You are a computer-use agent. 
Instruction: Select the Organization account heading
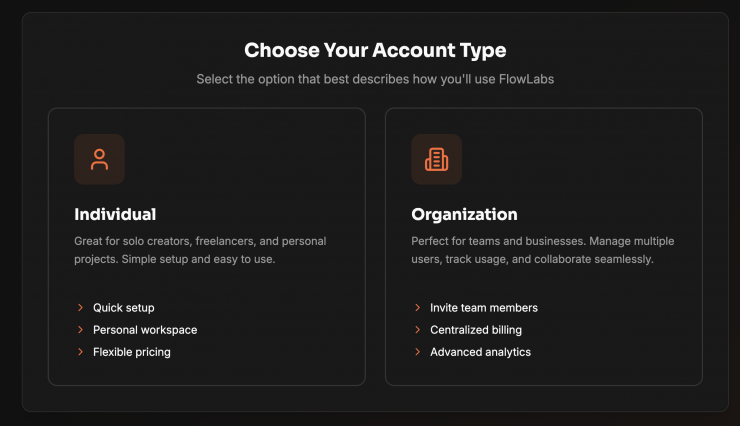pyautogui.click(x=464, y=214)
